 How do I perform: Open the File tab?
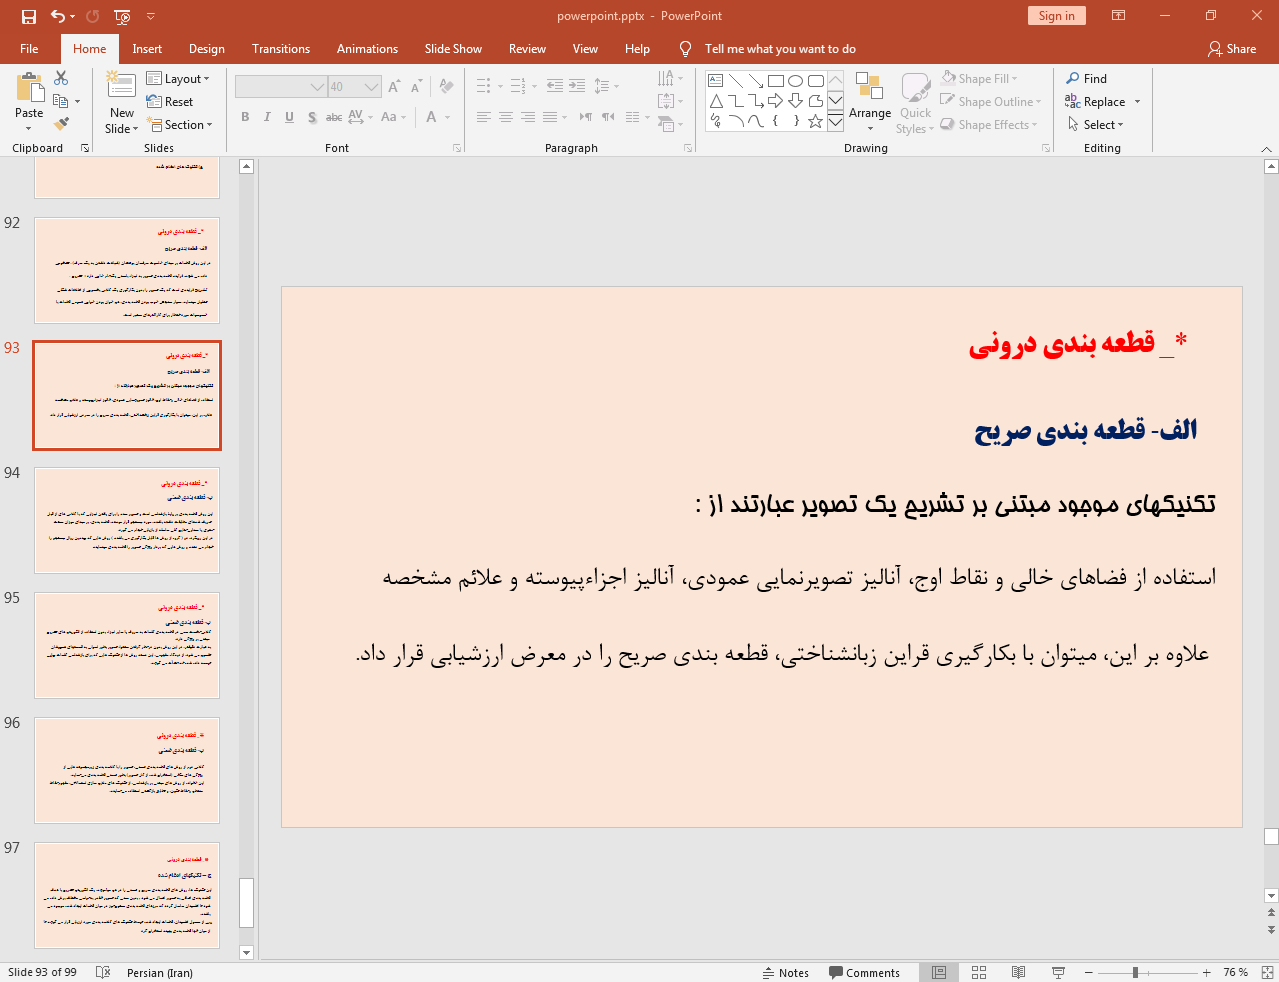(29, 49)
